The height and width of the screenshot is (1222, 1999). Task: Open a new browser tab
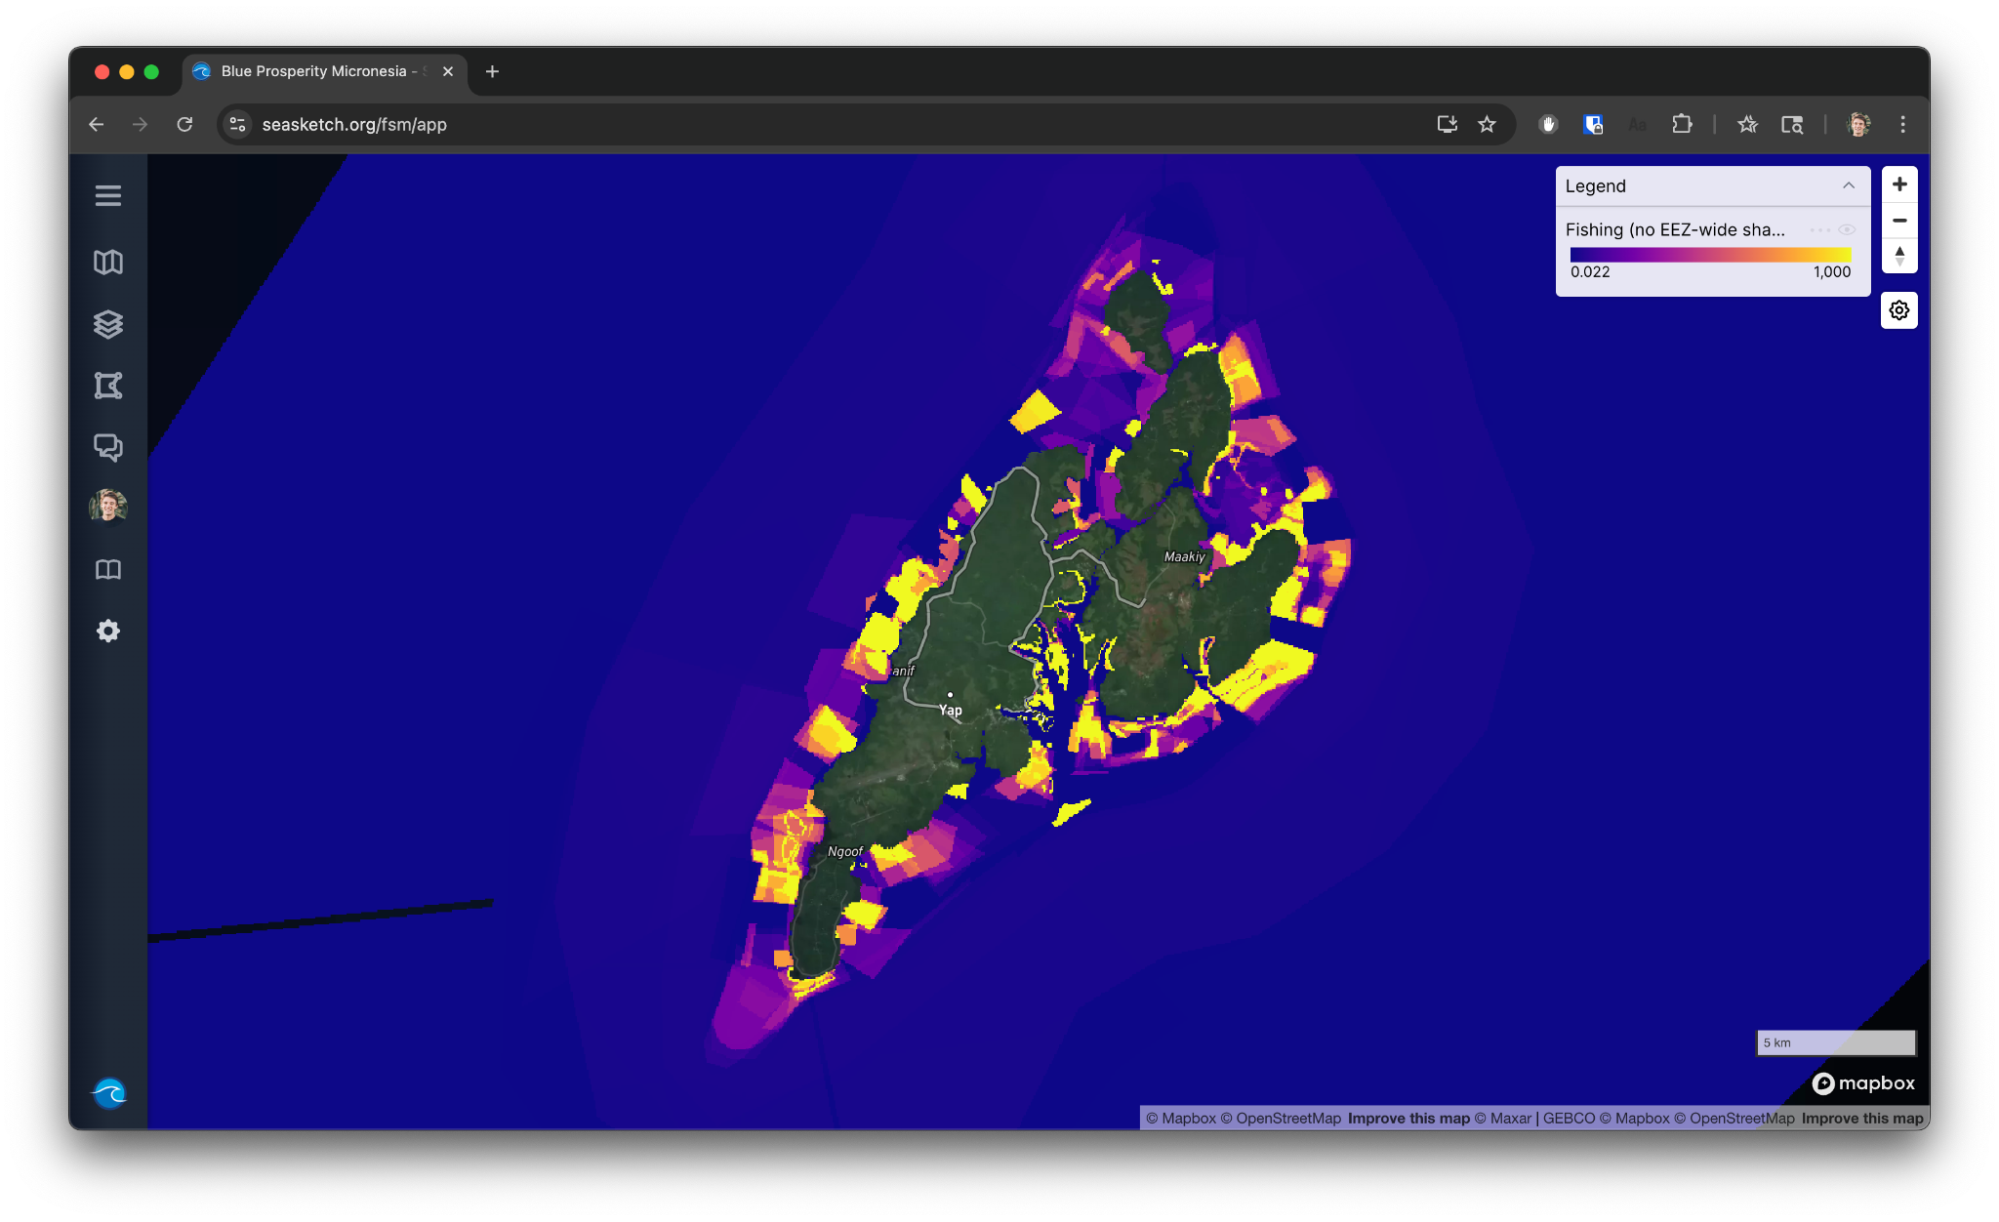coord(492,71)
